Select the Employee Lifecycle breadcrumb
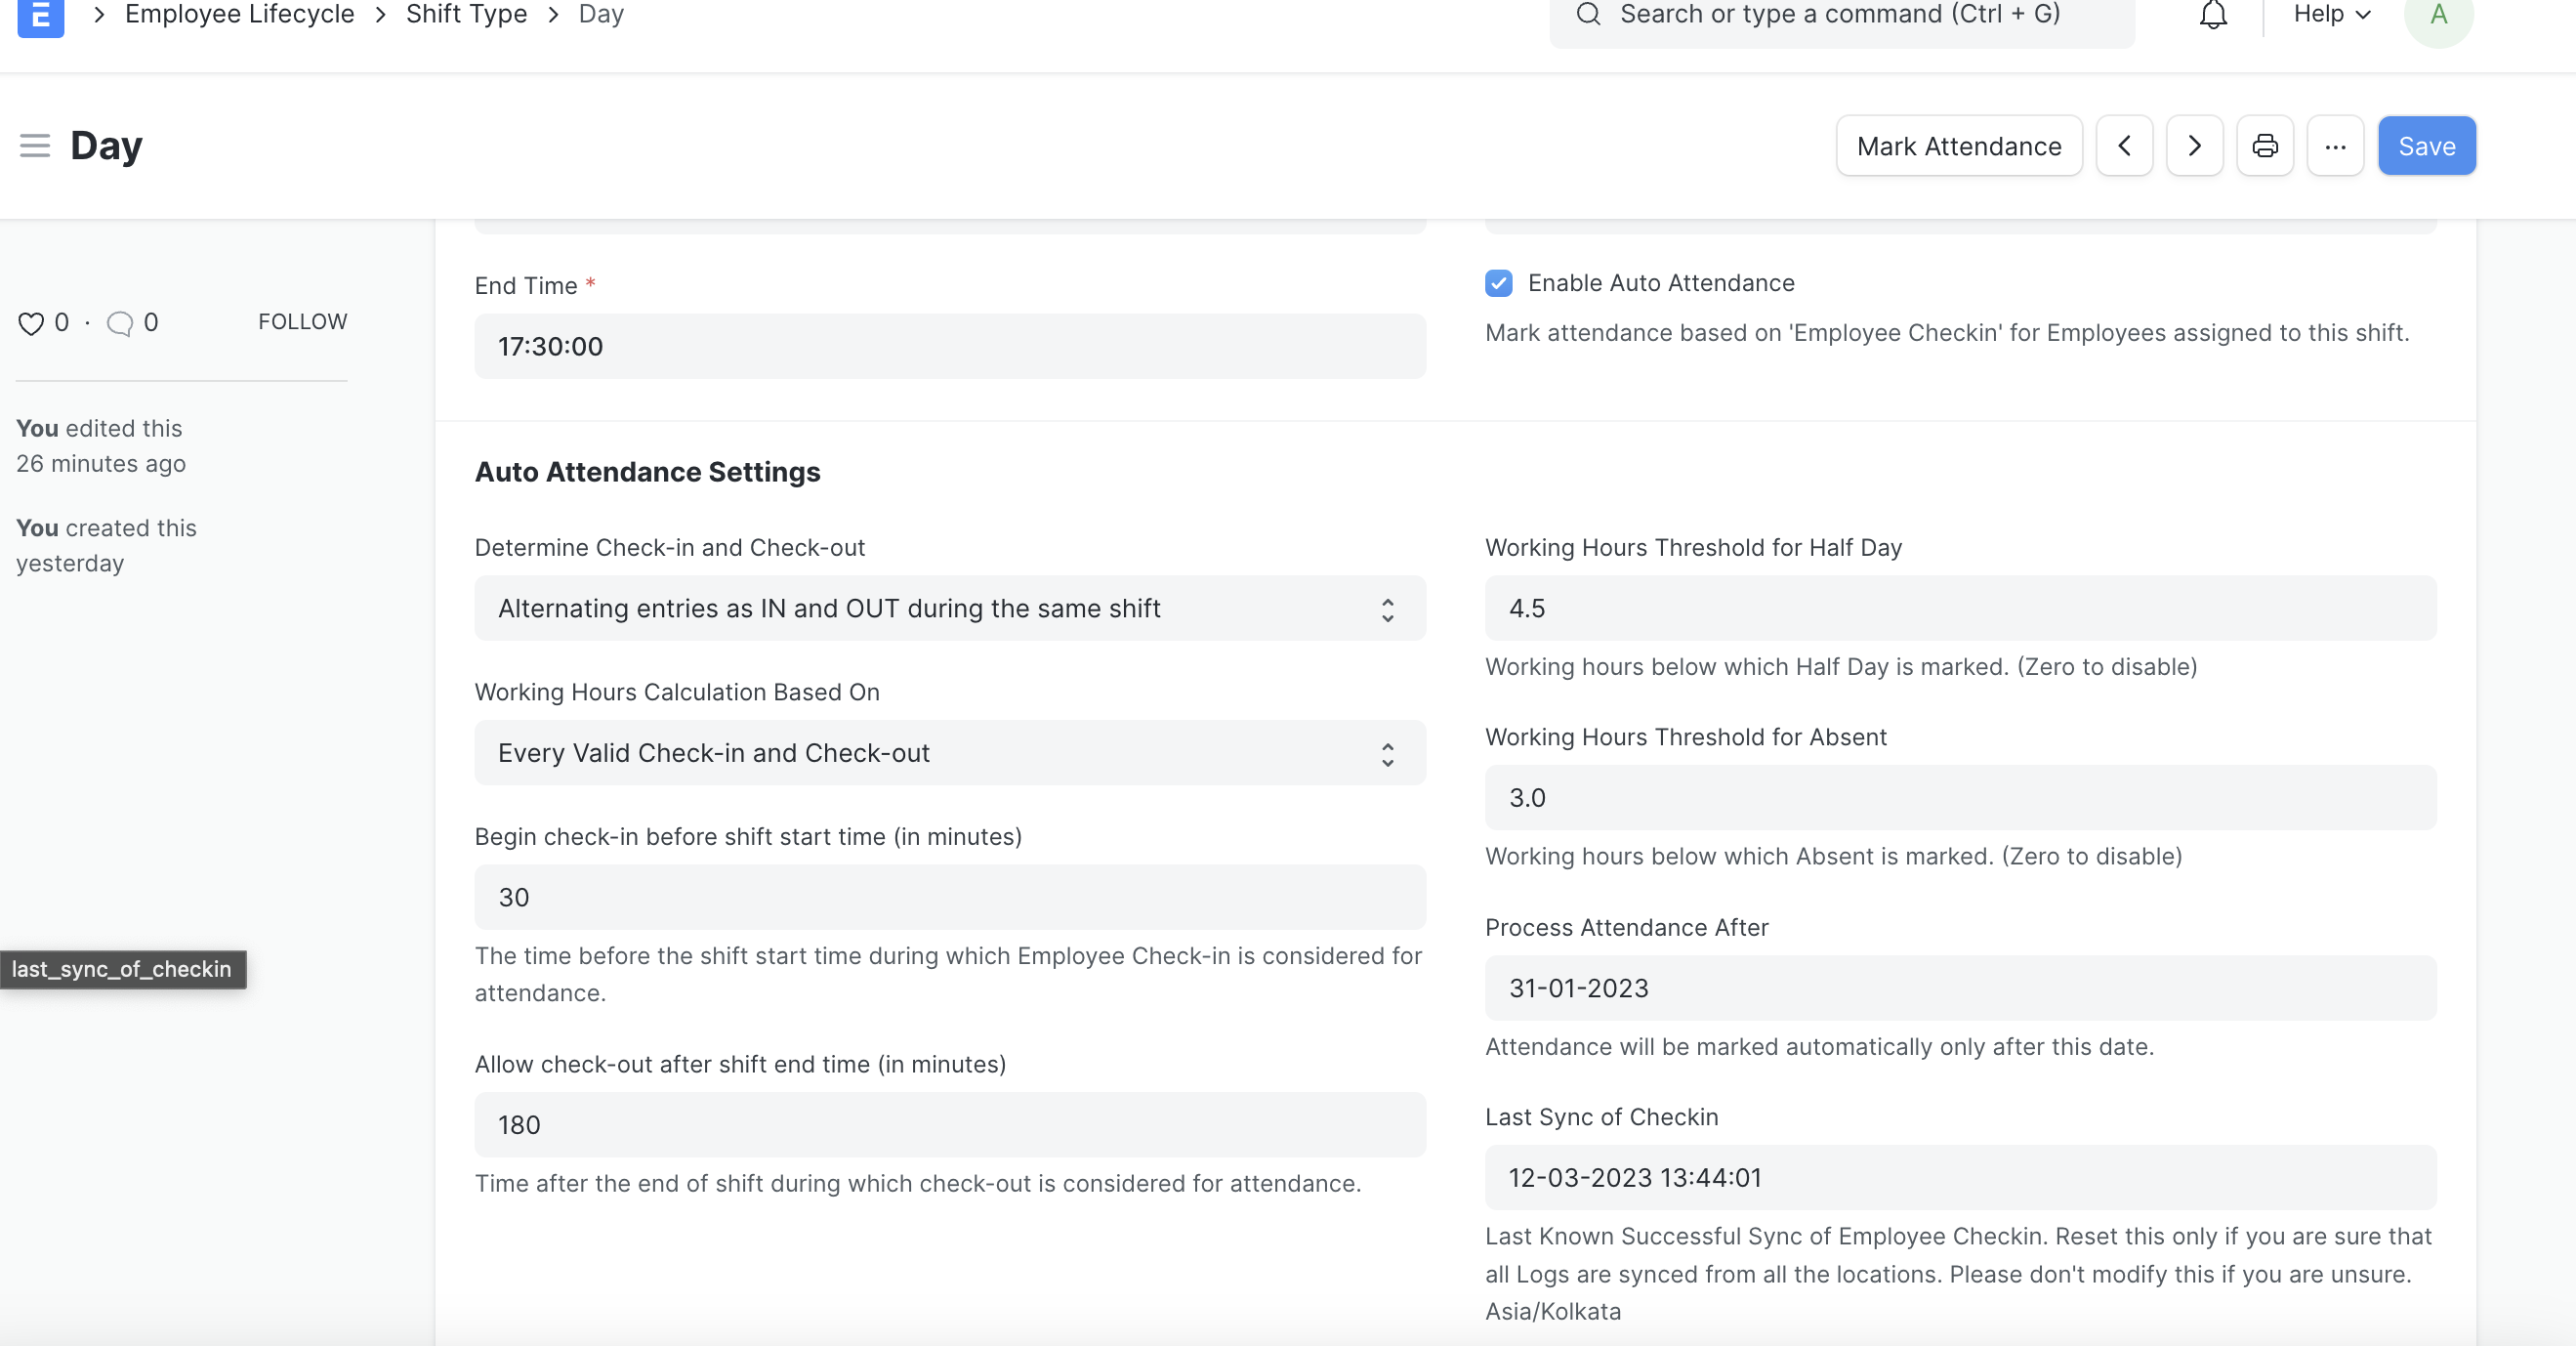Image resolution: width=2576 pixels, height=1346 pixels. [x=238, y=14]
